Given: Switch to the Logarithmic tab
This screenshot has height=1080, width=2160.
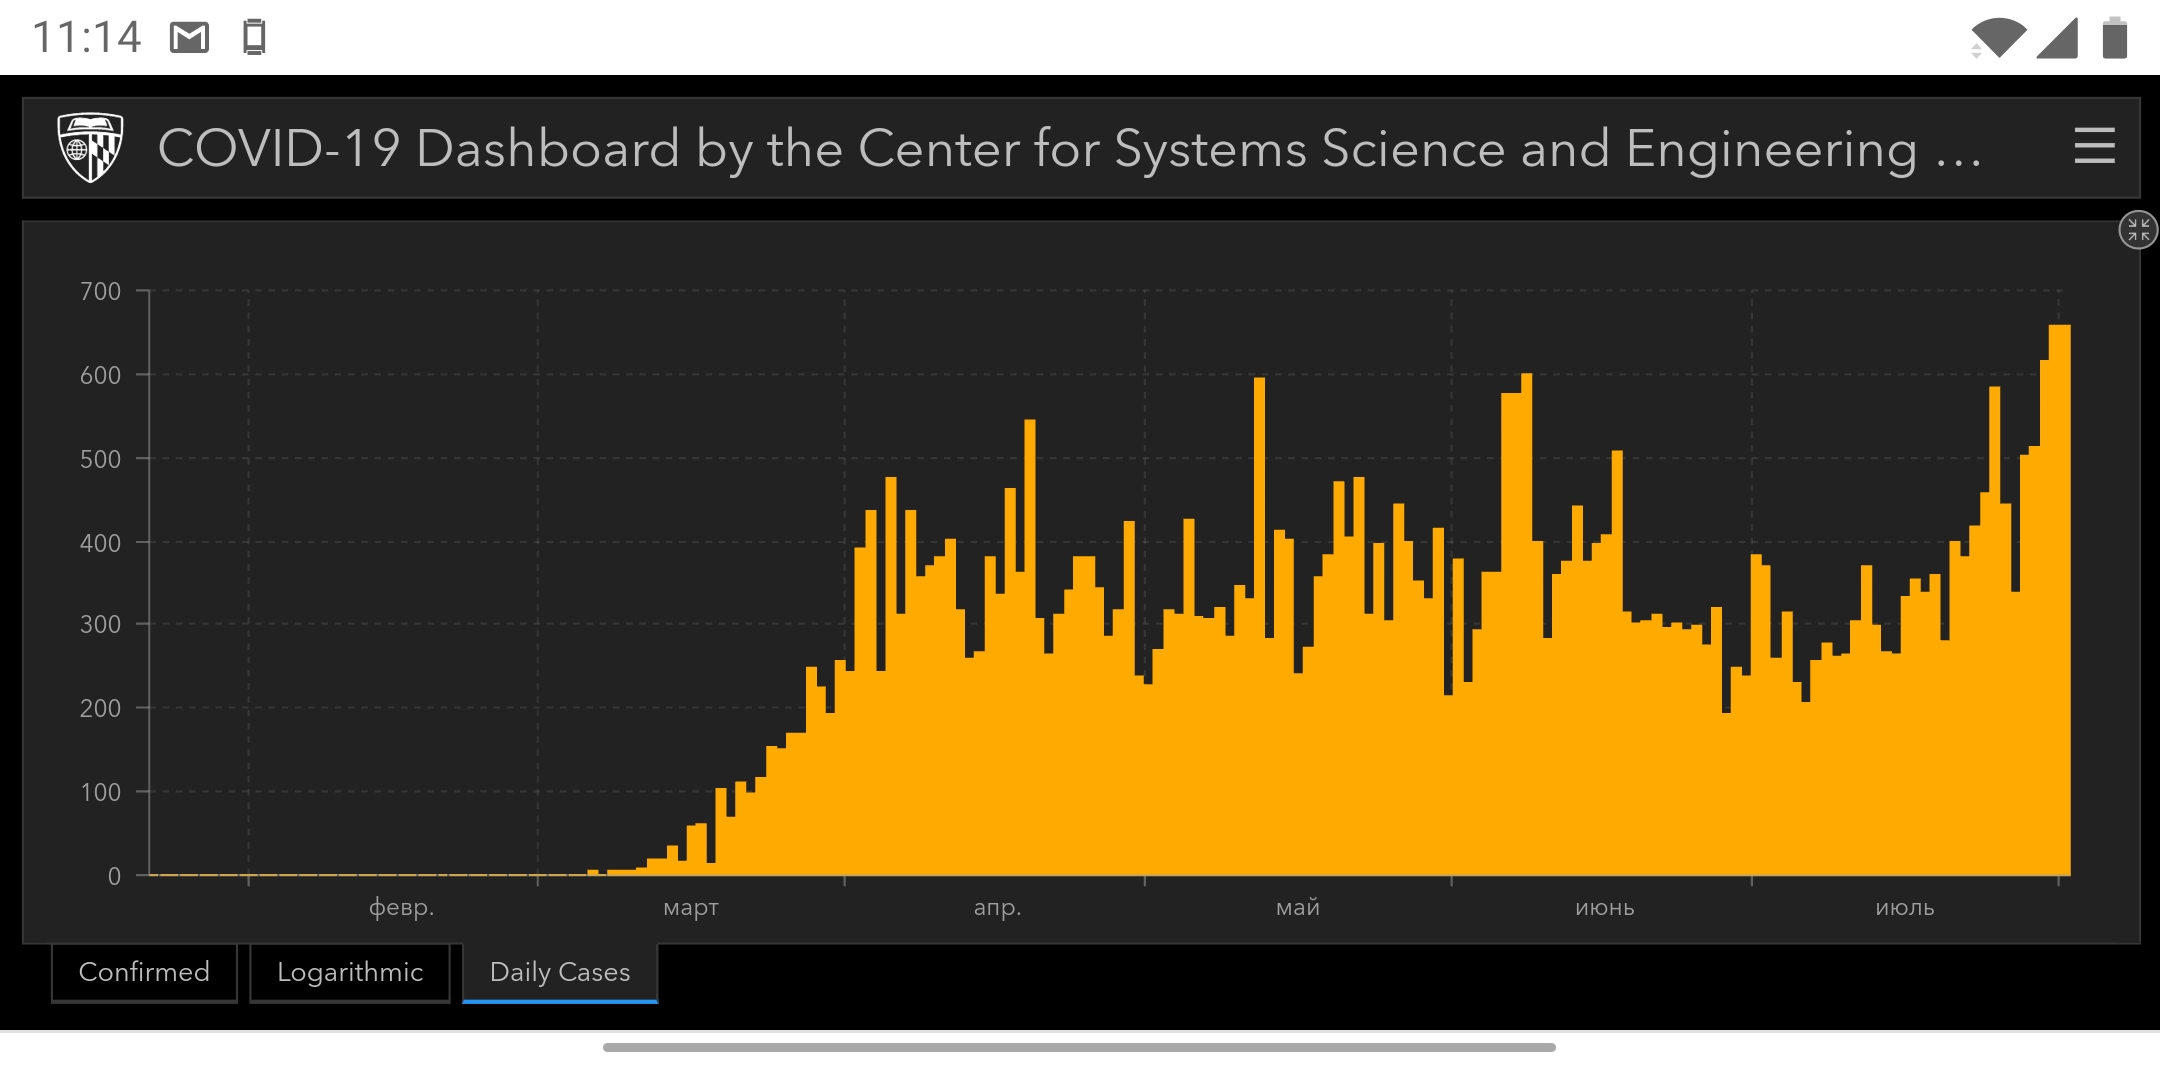Looking at the screenshot, I should 350,972.
